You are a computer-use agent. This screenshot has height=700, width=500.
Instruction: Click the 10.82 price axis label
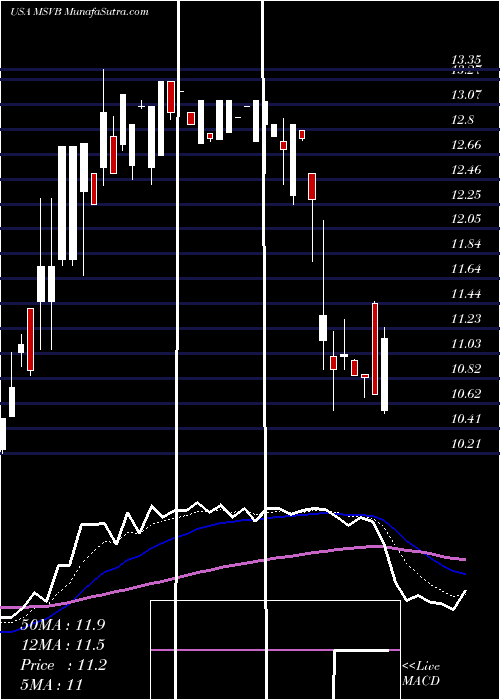[466, 369]
